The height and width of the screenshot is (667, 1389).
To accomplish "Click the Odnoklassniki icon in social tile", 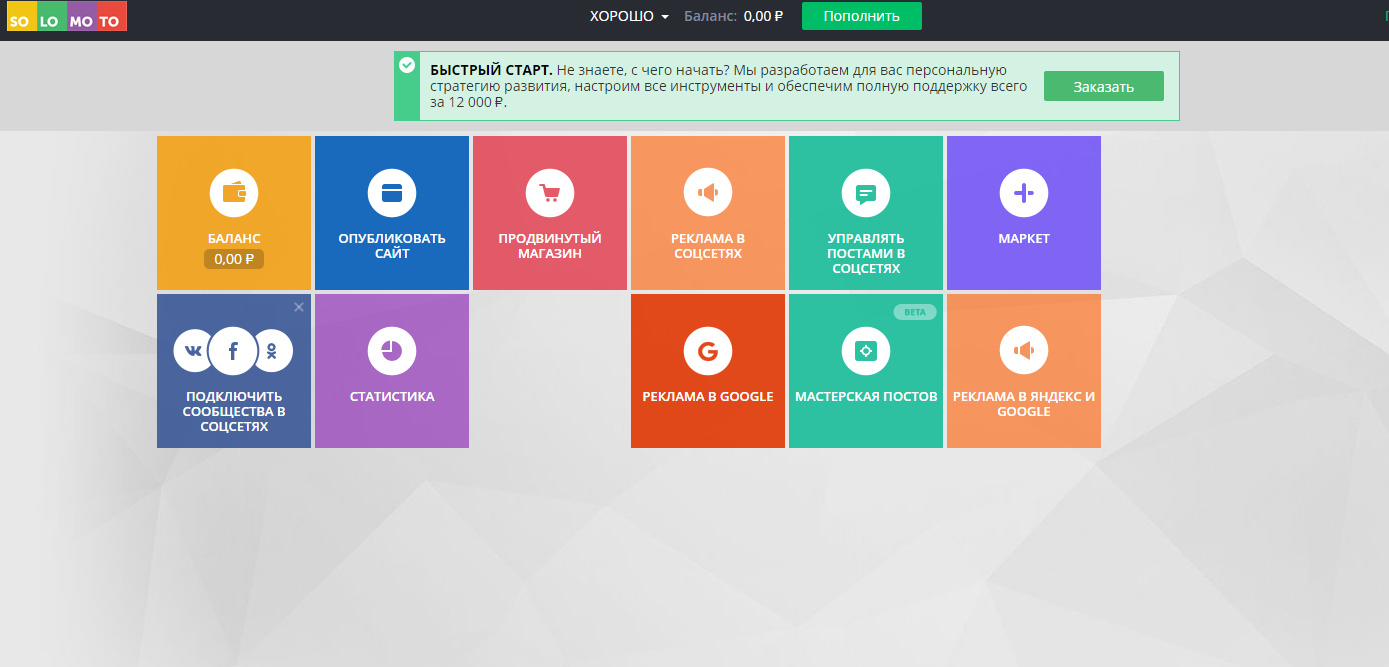I will coord(273,351).
